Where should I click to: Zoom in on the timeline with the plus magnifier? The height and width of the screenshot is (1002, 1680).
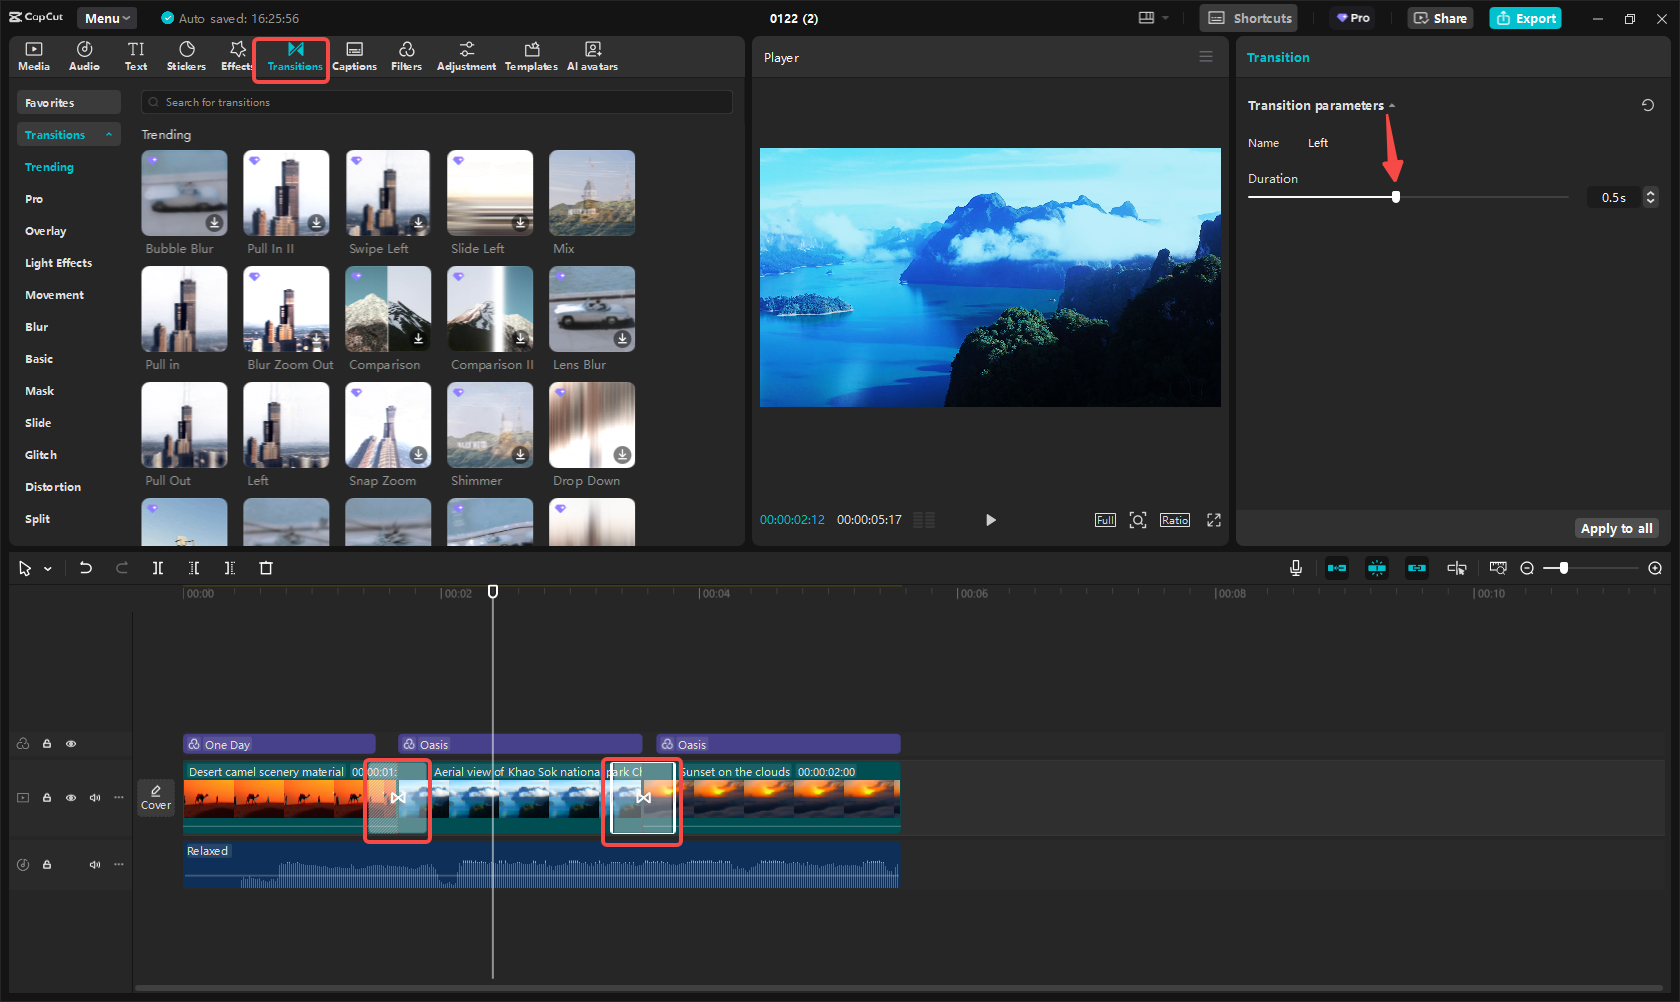coord(1654,567)
